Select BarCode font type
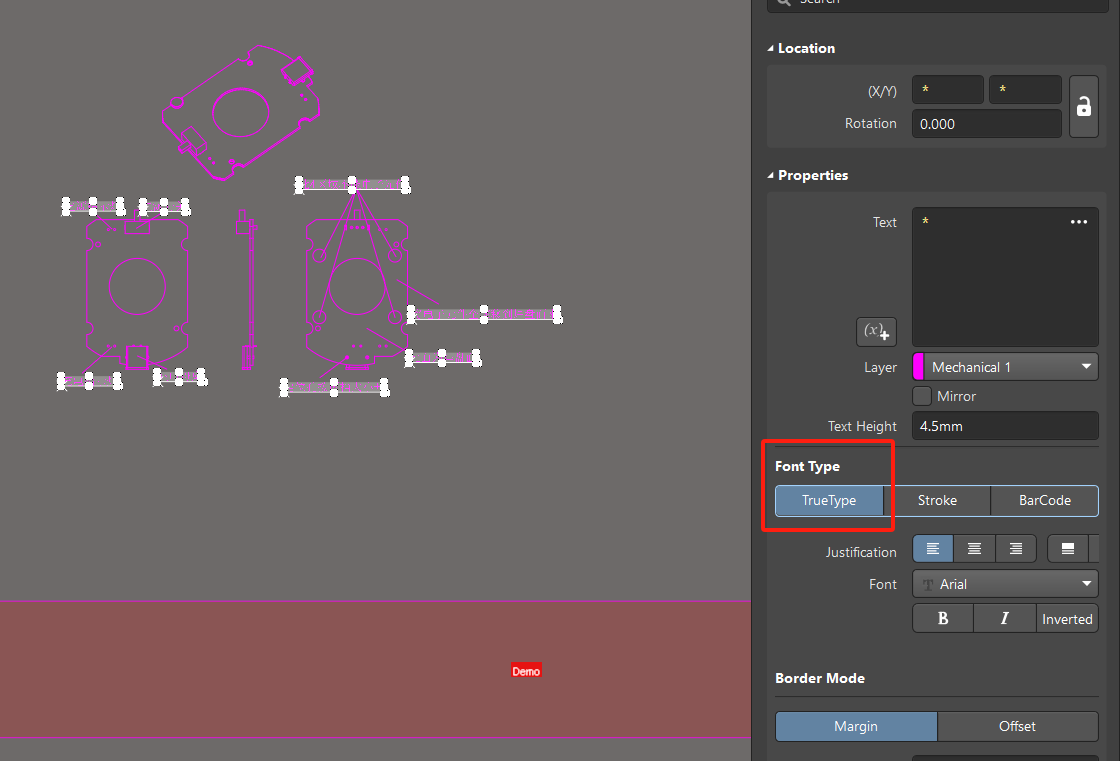 [x=1044, y=500]
